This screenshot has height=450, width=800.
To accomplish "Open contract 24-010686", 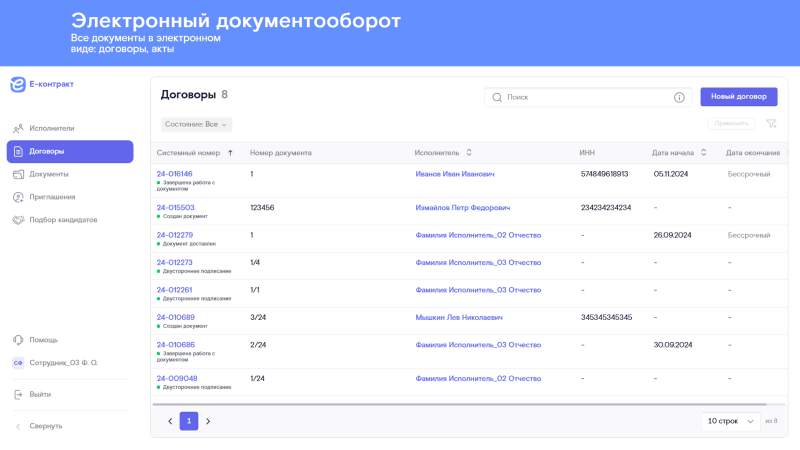I will 176,345.
